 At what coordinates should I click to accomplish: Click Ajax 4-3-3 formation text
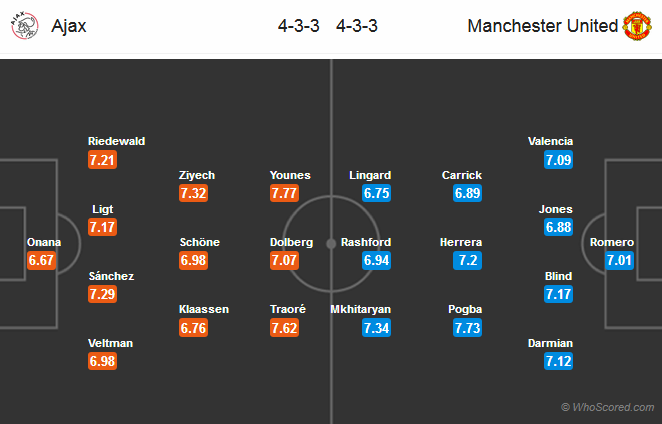[x=298, y=26]
